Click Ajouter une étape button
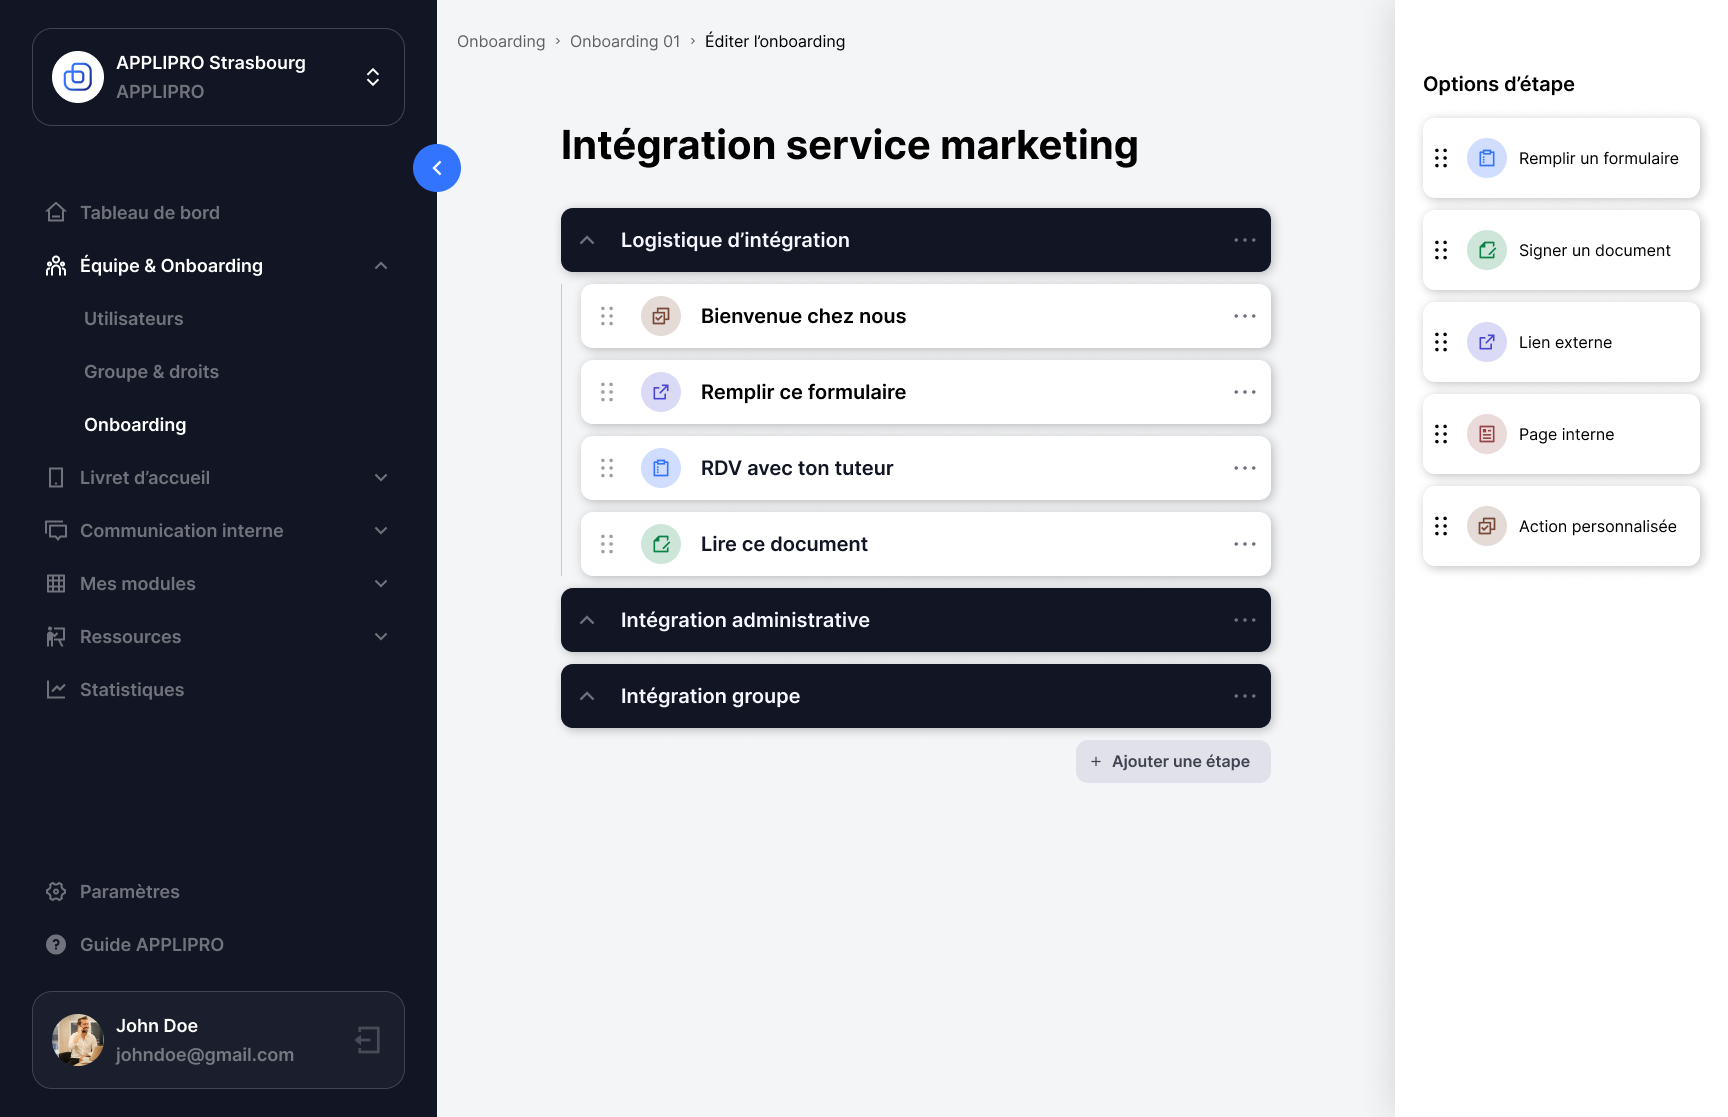This screenshot has height=1117, width=1728. coord(1172,762)
